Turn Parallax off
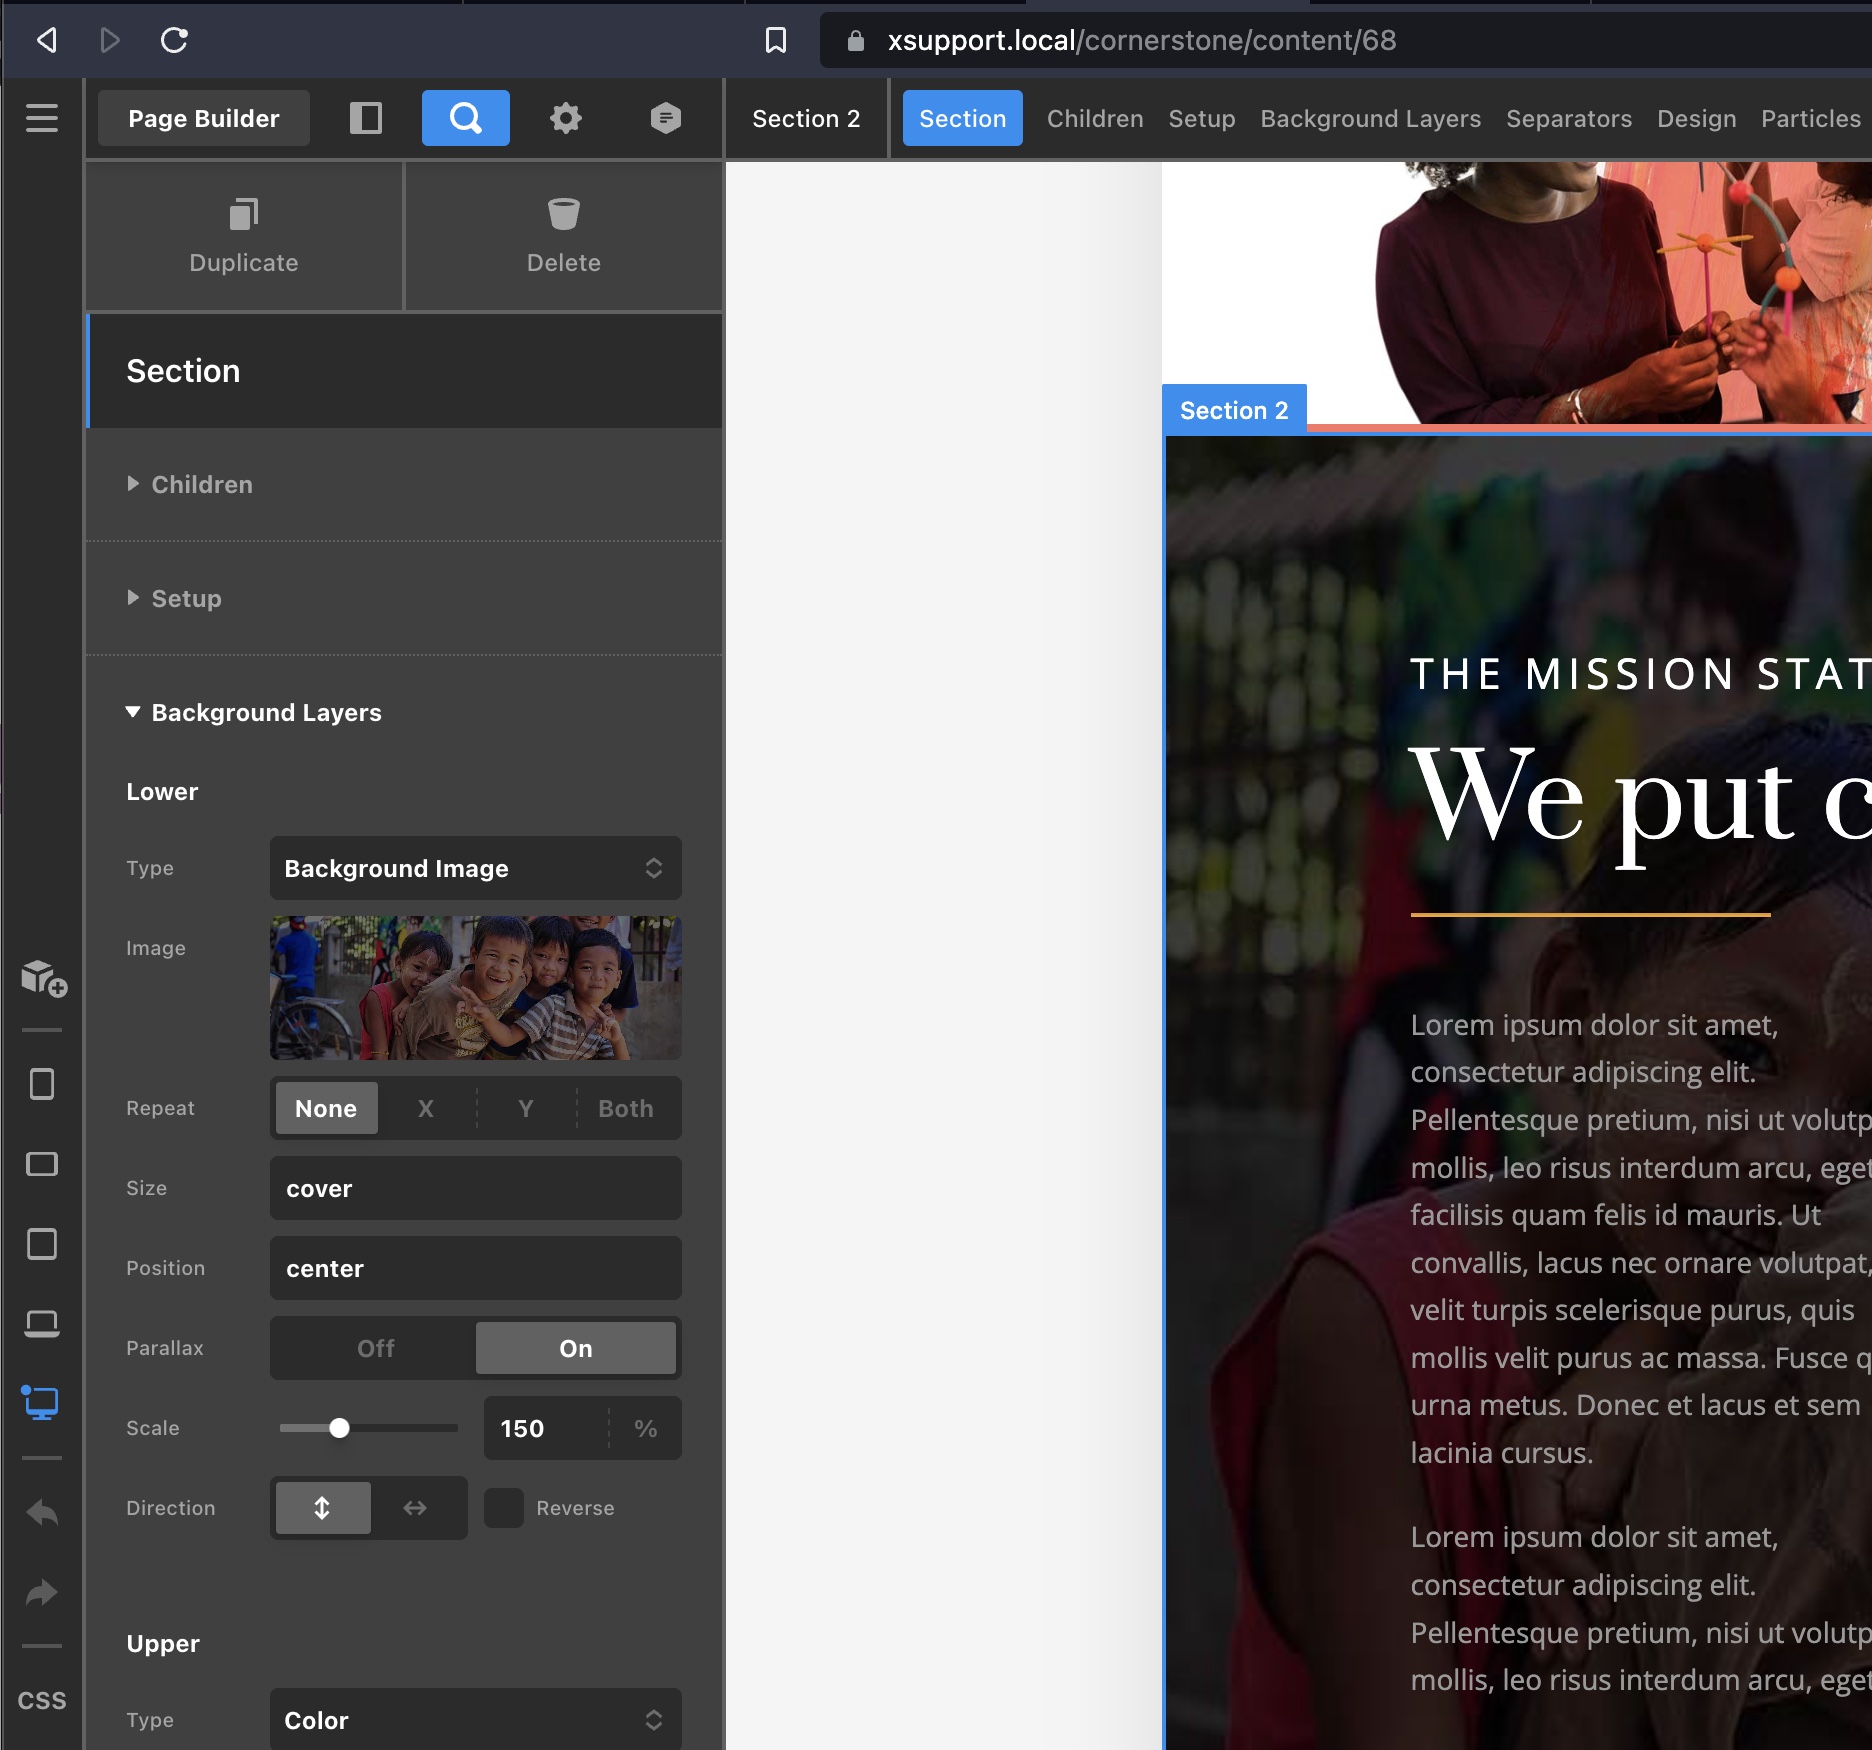This screenshot has height=1750, width=1872. 376,1348
